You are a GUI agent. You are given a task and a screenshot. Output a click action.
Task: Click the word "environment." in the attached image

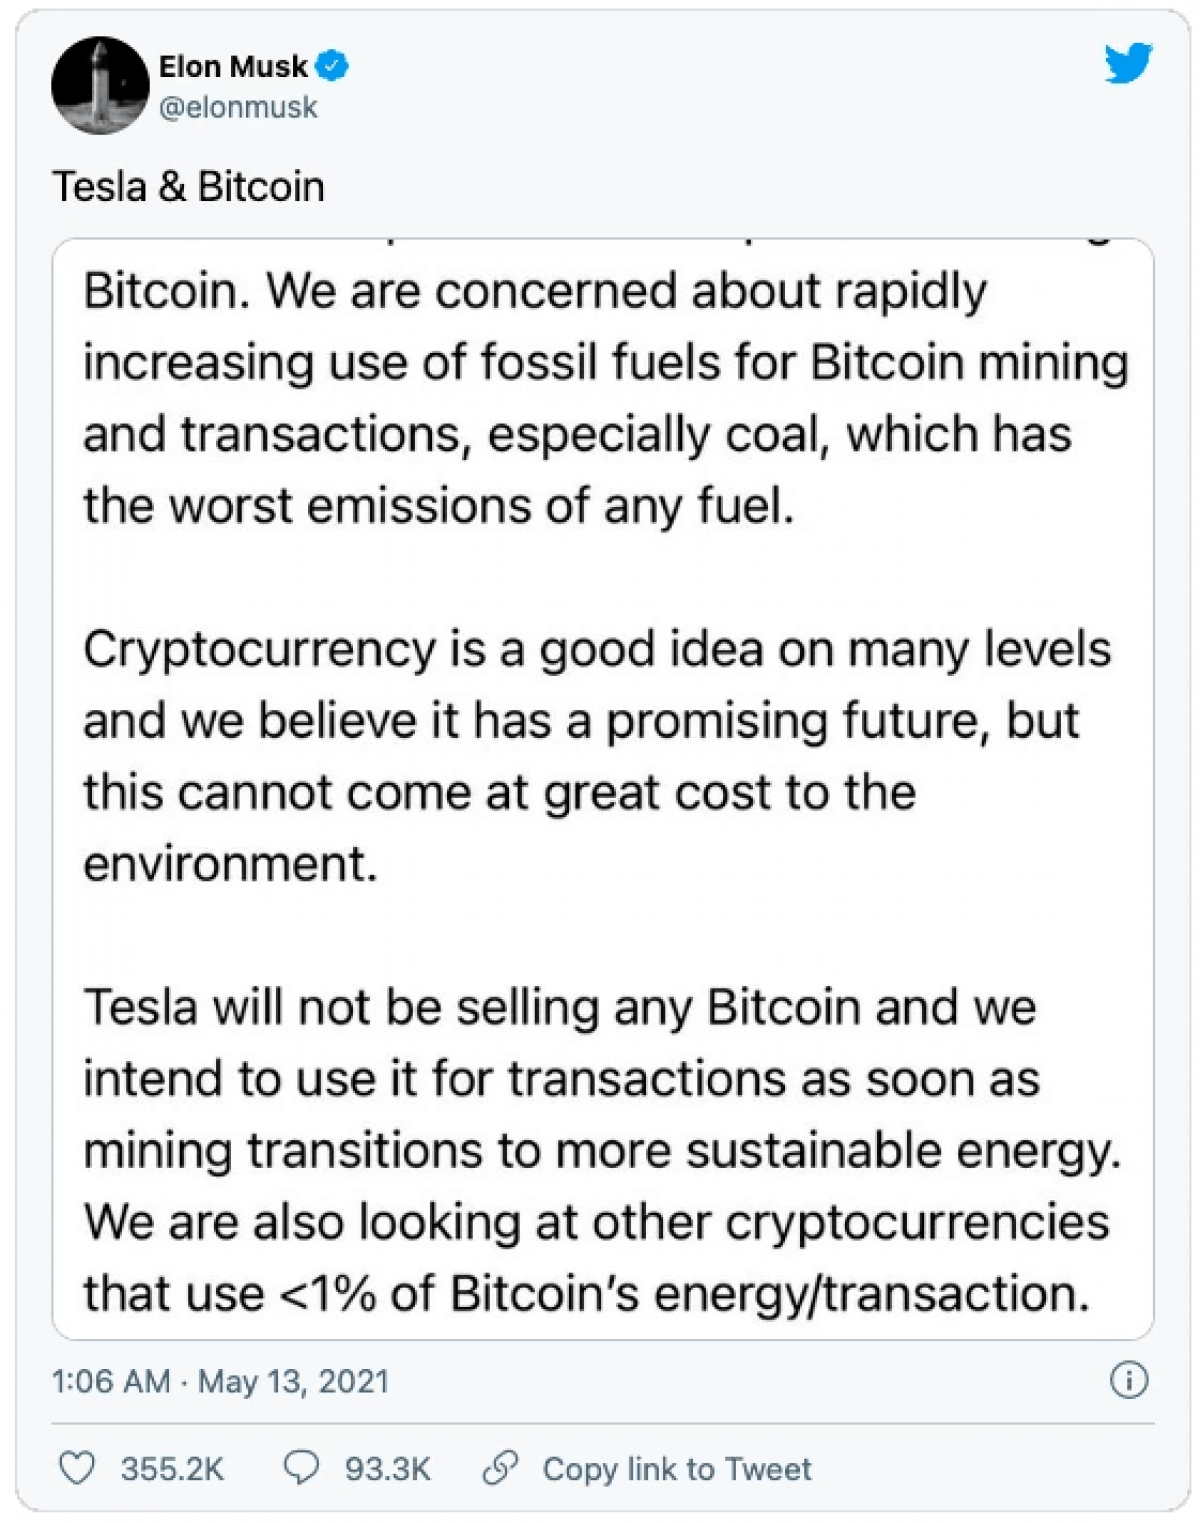click(x=230, y=864)
